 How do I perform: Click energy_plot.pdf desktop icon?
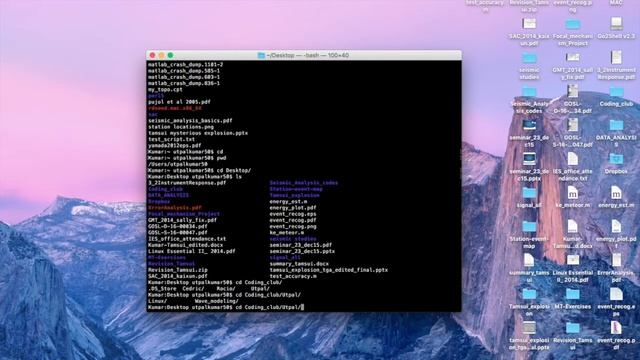pyautogui.click(x=616, y=226)
